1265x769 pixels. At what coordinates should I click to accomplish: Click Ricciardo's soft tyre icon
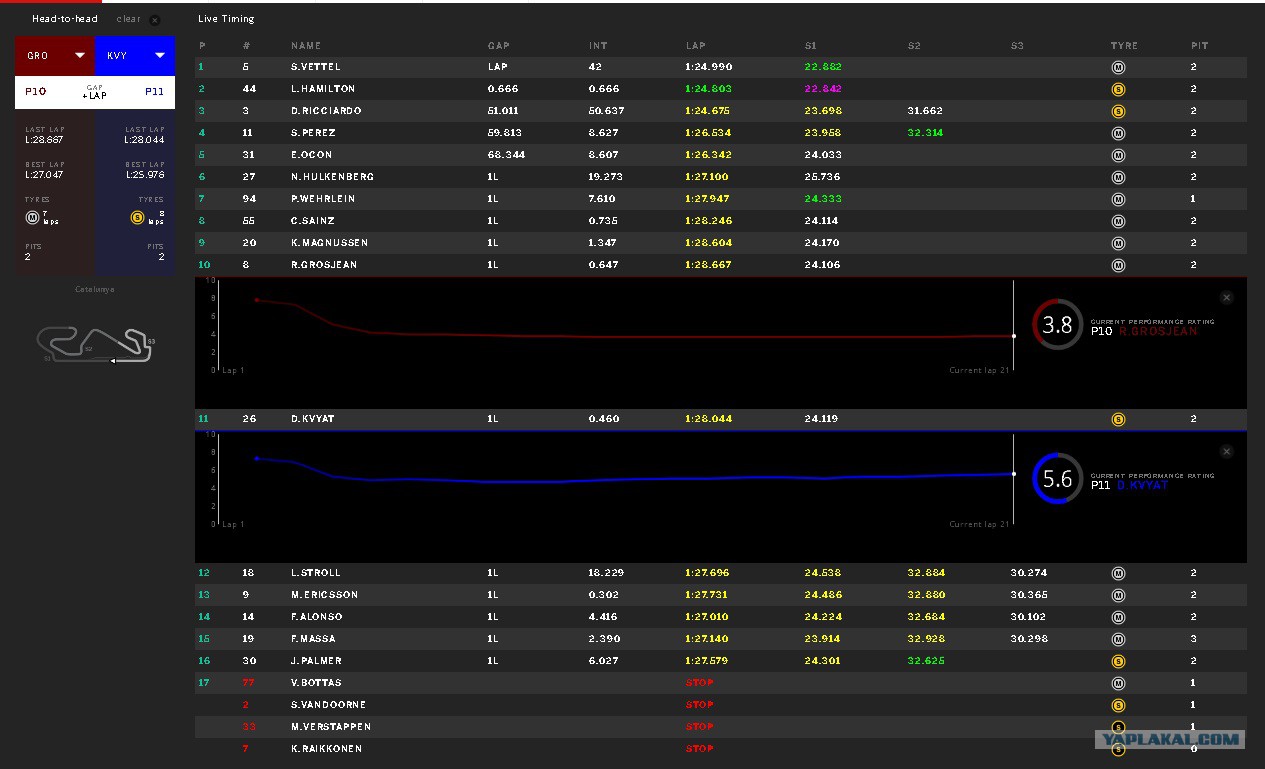1118,112
